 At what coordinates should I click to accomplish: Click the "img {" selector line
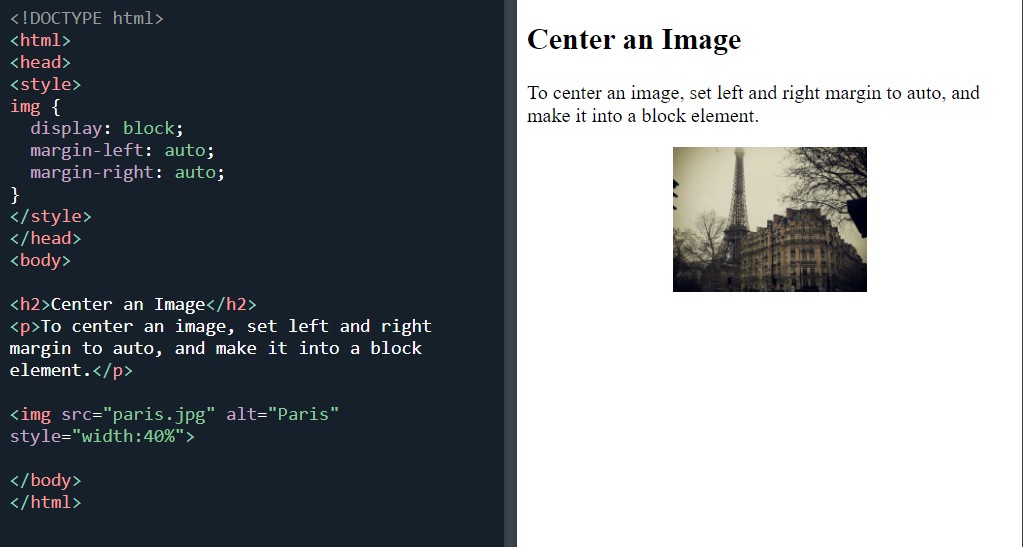[x=35, y=106]
